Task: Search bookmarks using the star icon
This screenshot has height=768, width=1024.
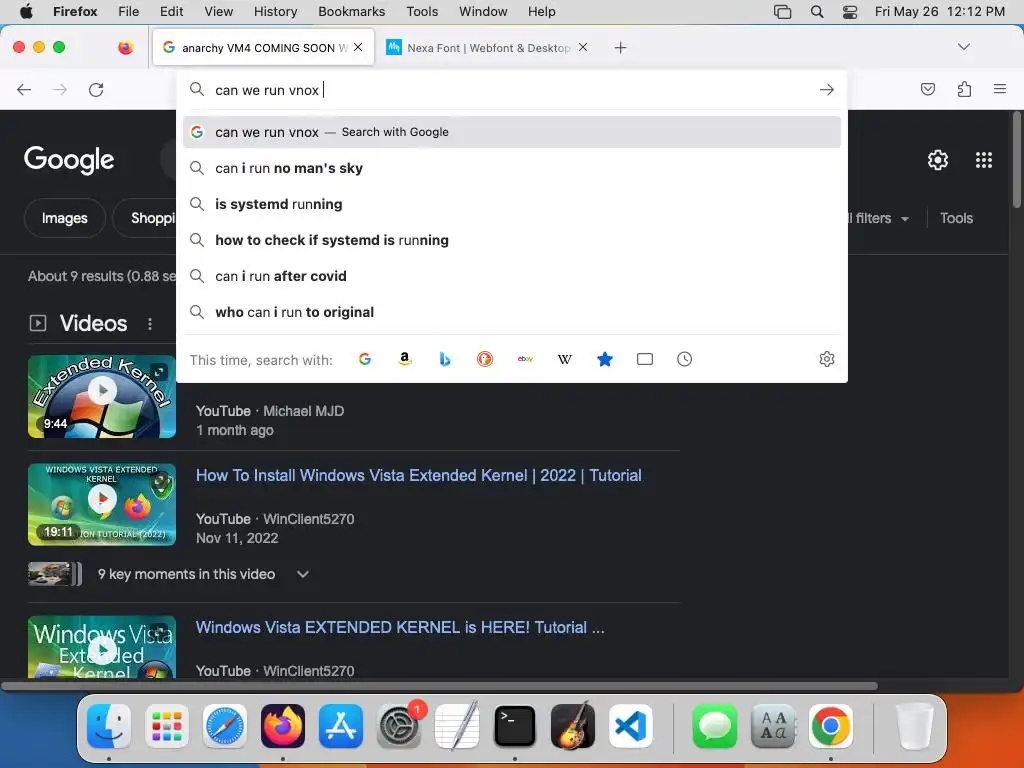Action: click(x=605, y=359)
